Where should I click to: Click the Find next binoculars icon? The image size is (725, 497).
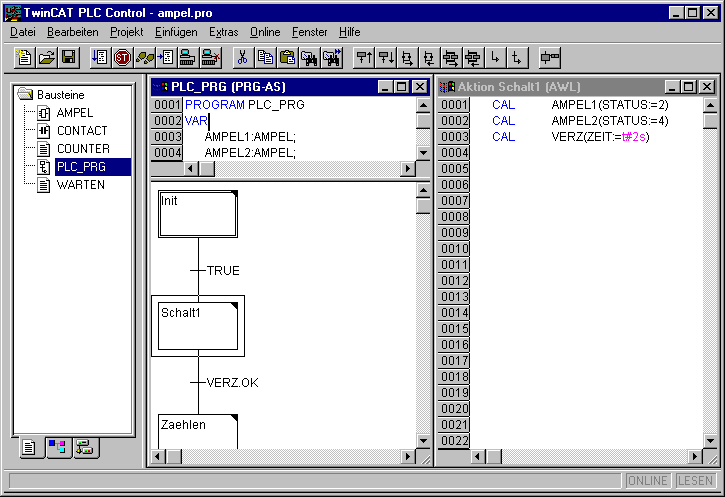[332, 58]
